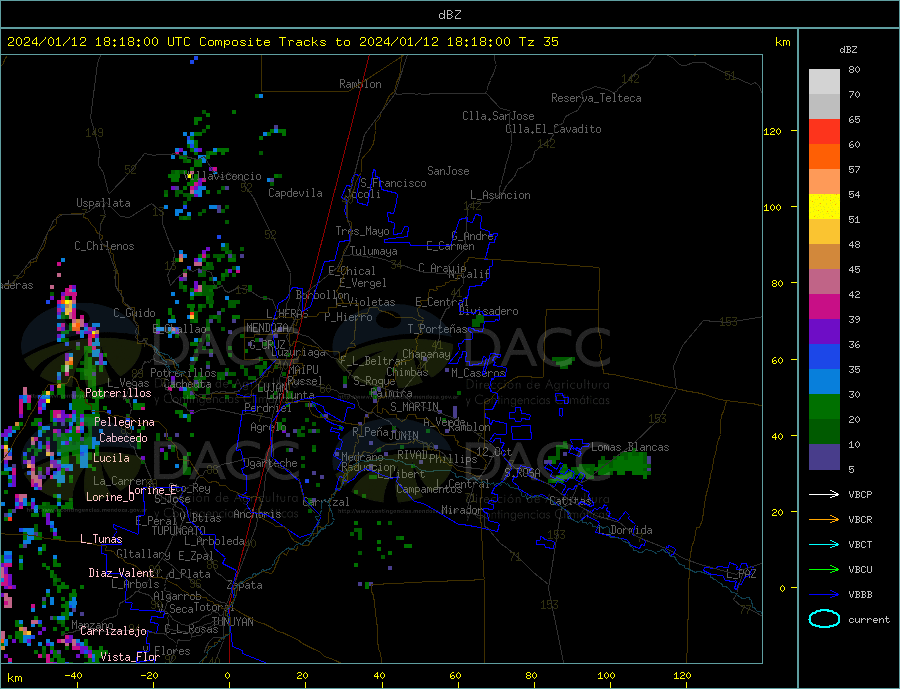Click the S_ROSA label on map
Viewport: 900px width, 689px height.
(522, 473)
